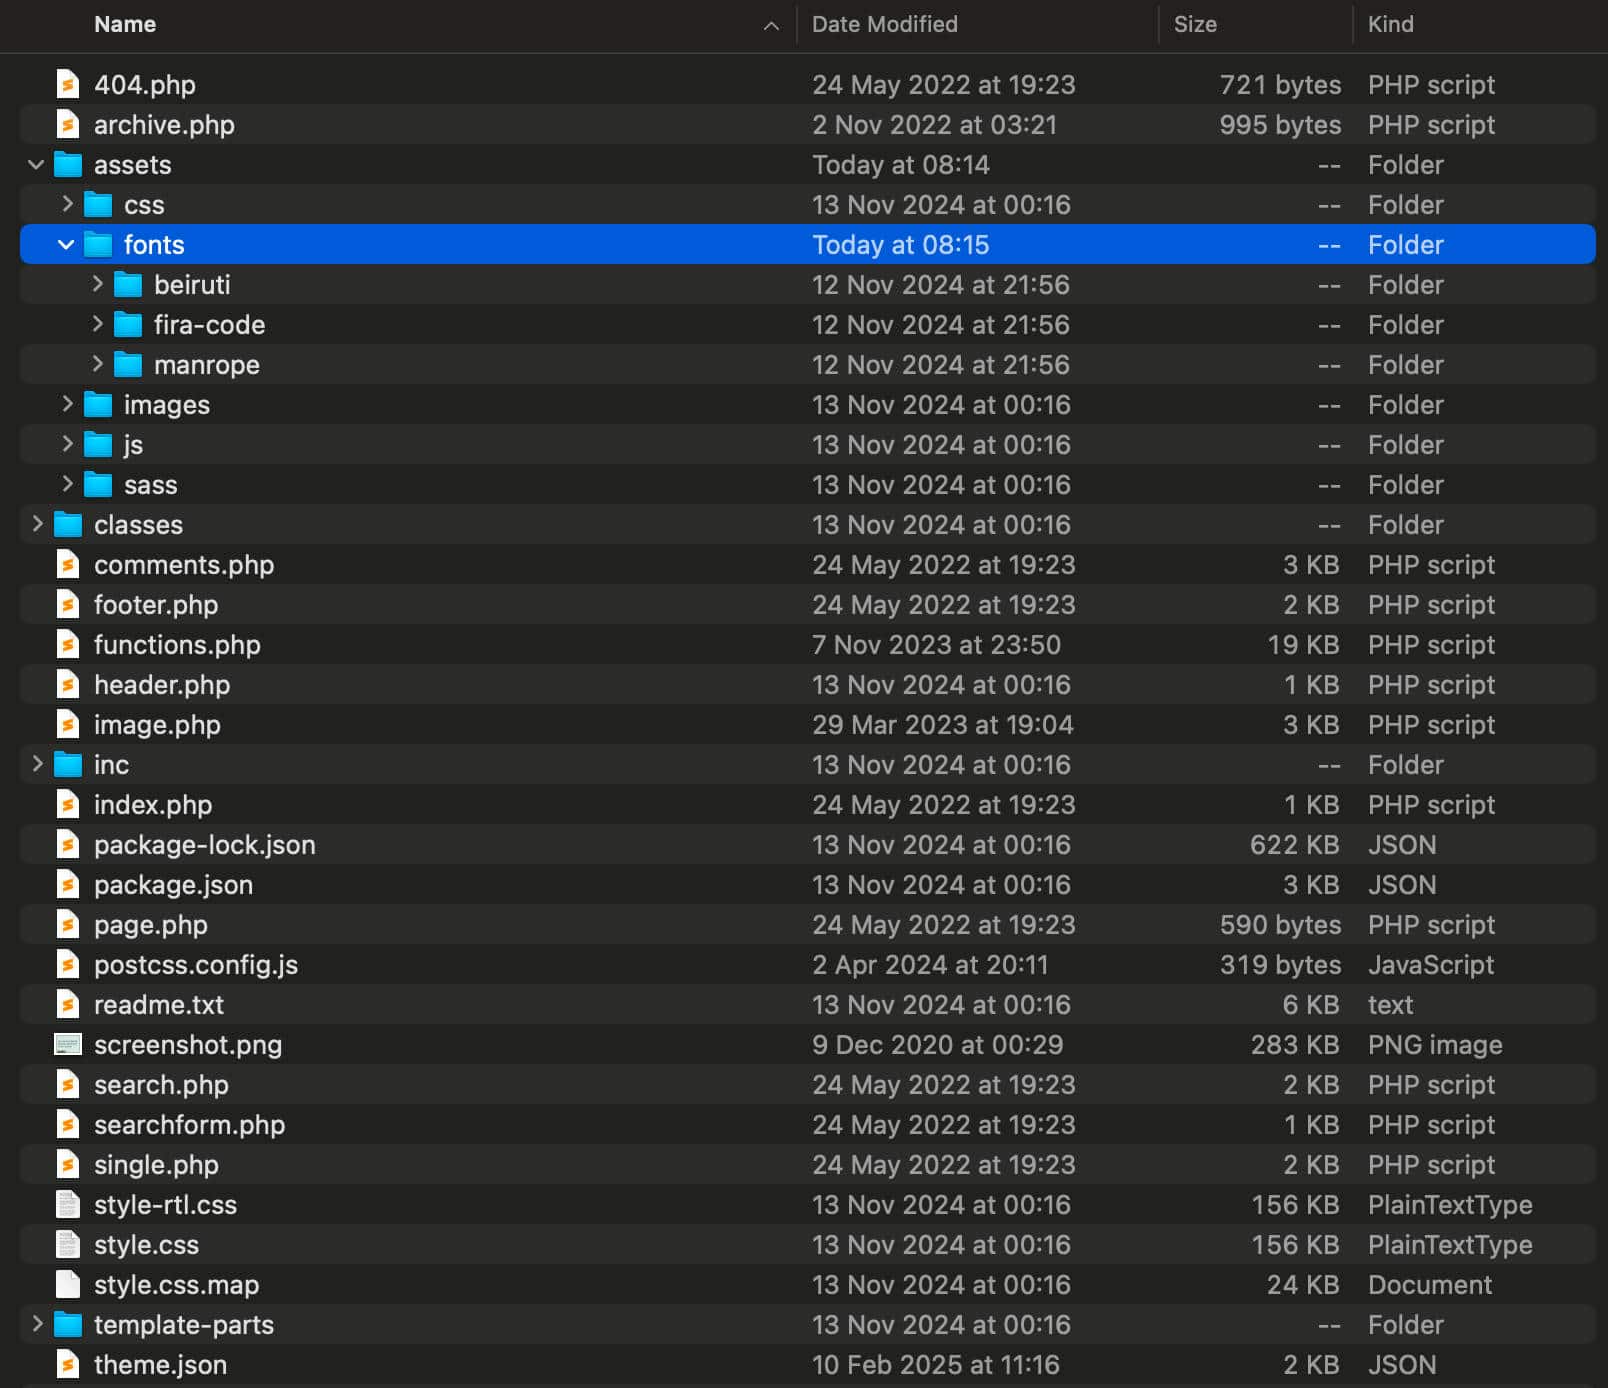The height and width of the screenshot is (1388, 1608).
Task: Collapse the fonts folder disclosure arrow
Action: (x=67, y=244)
